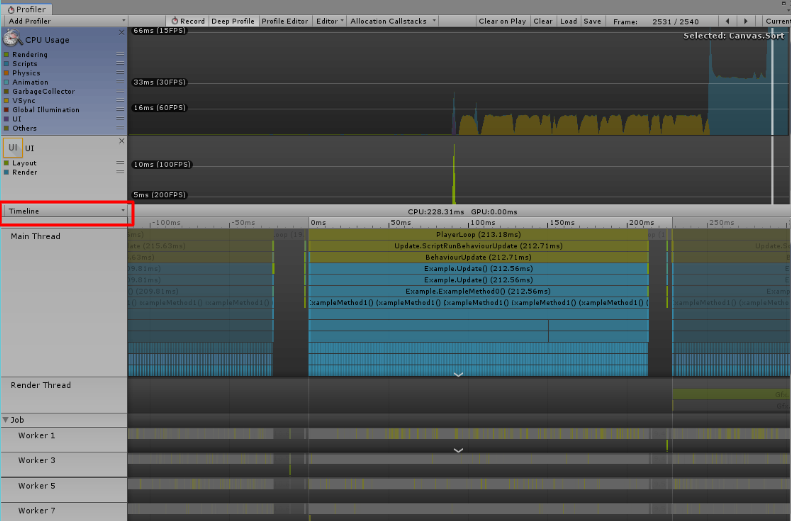The height and width of the screenshot is (521, 791).
Task: Click the Layout reorder handle
Action: tap(120, 163)
